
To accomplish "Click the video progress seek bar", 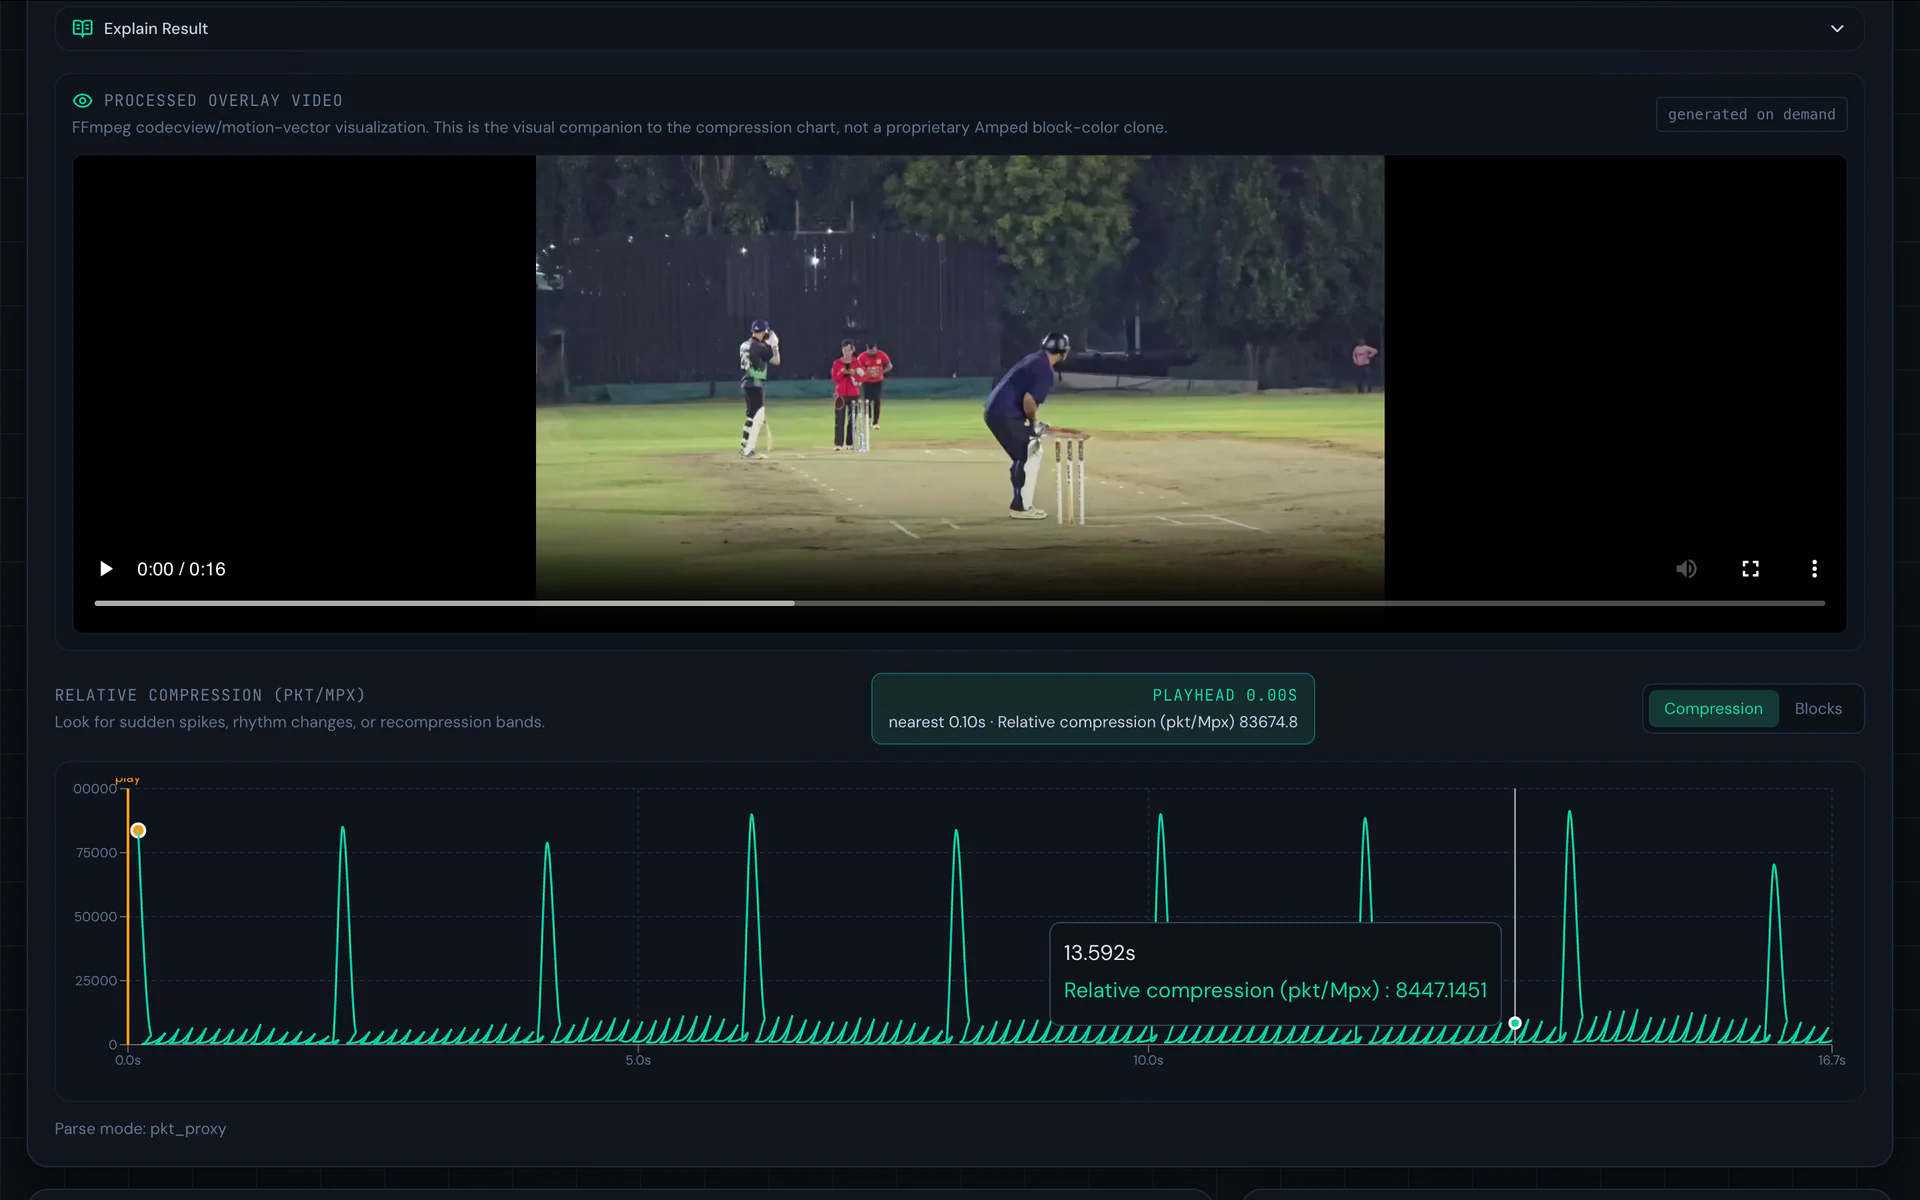I will click(x=959, y=603).
